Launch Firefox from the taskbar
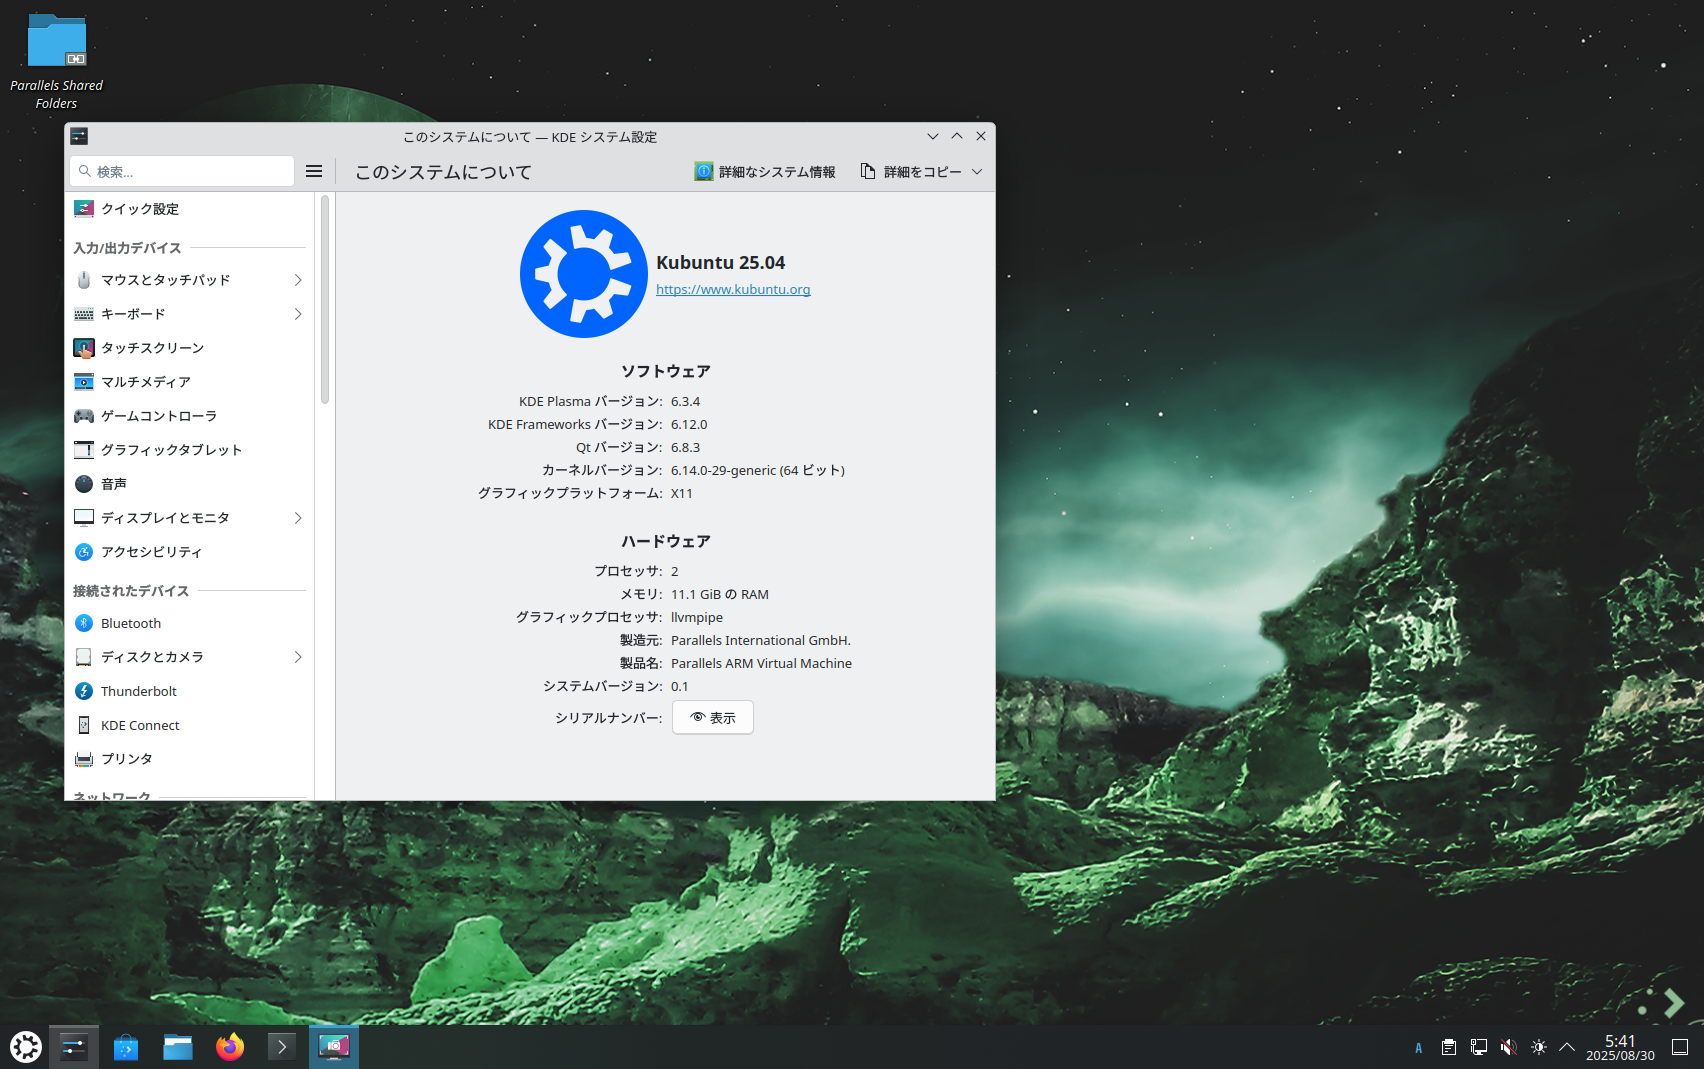The image size is (1704, 1069). pyautogui.click(x=230, y=1047)
